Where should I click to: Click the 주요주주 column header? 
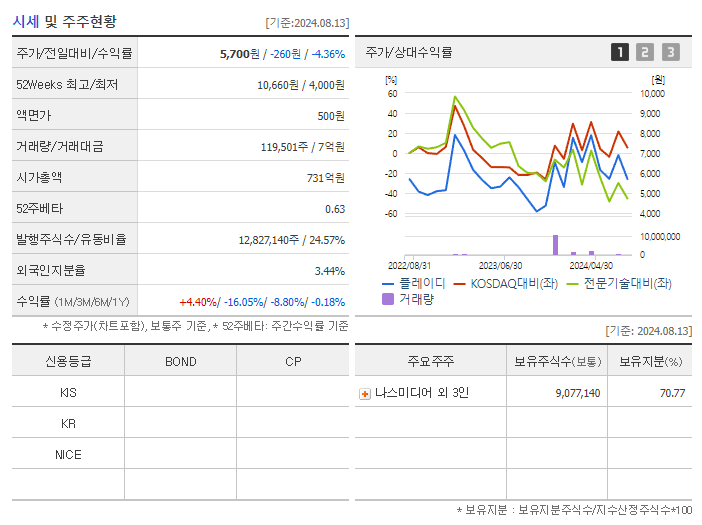coord(431,361)
